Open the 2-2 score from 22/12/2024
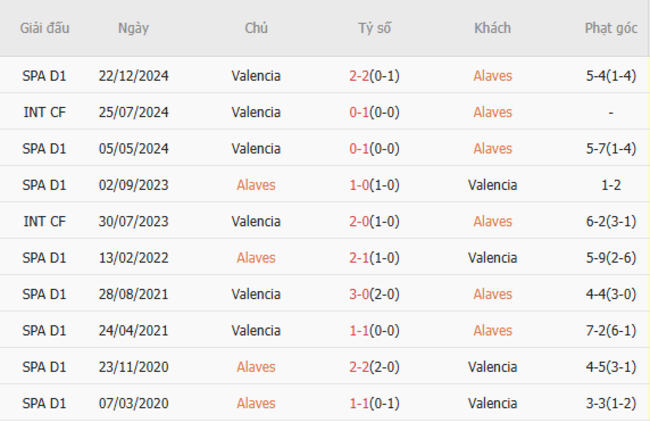Viewport: 650px width, 431px height. pyautogui.click(x=359, y=75)
